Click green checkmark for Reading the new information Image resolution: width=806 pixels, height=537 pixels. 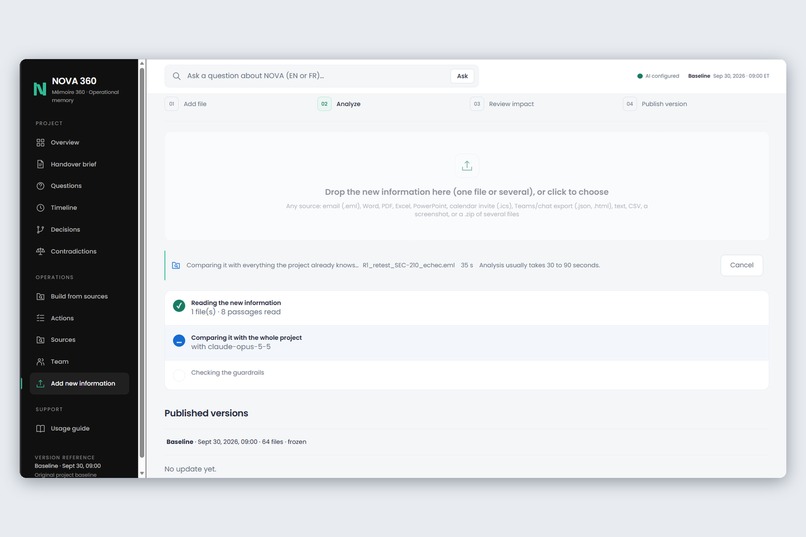(179, 306)
